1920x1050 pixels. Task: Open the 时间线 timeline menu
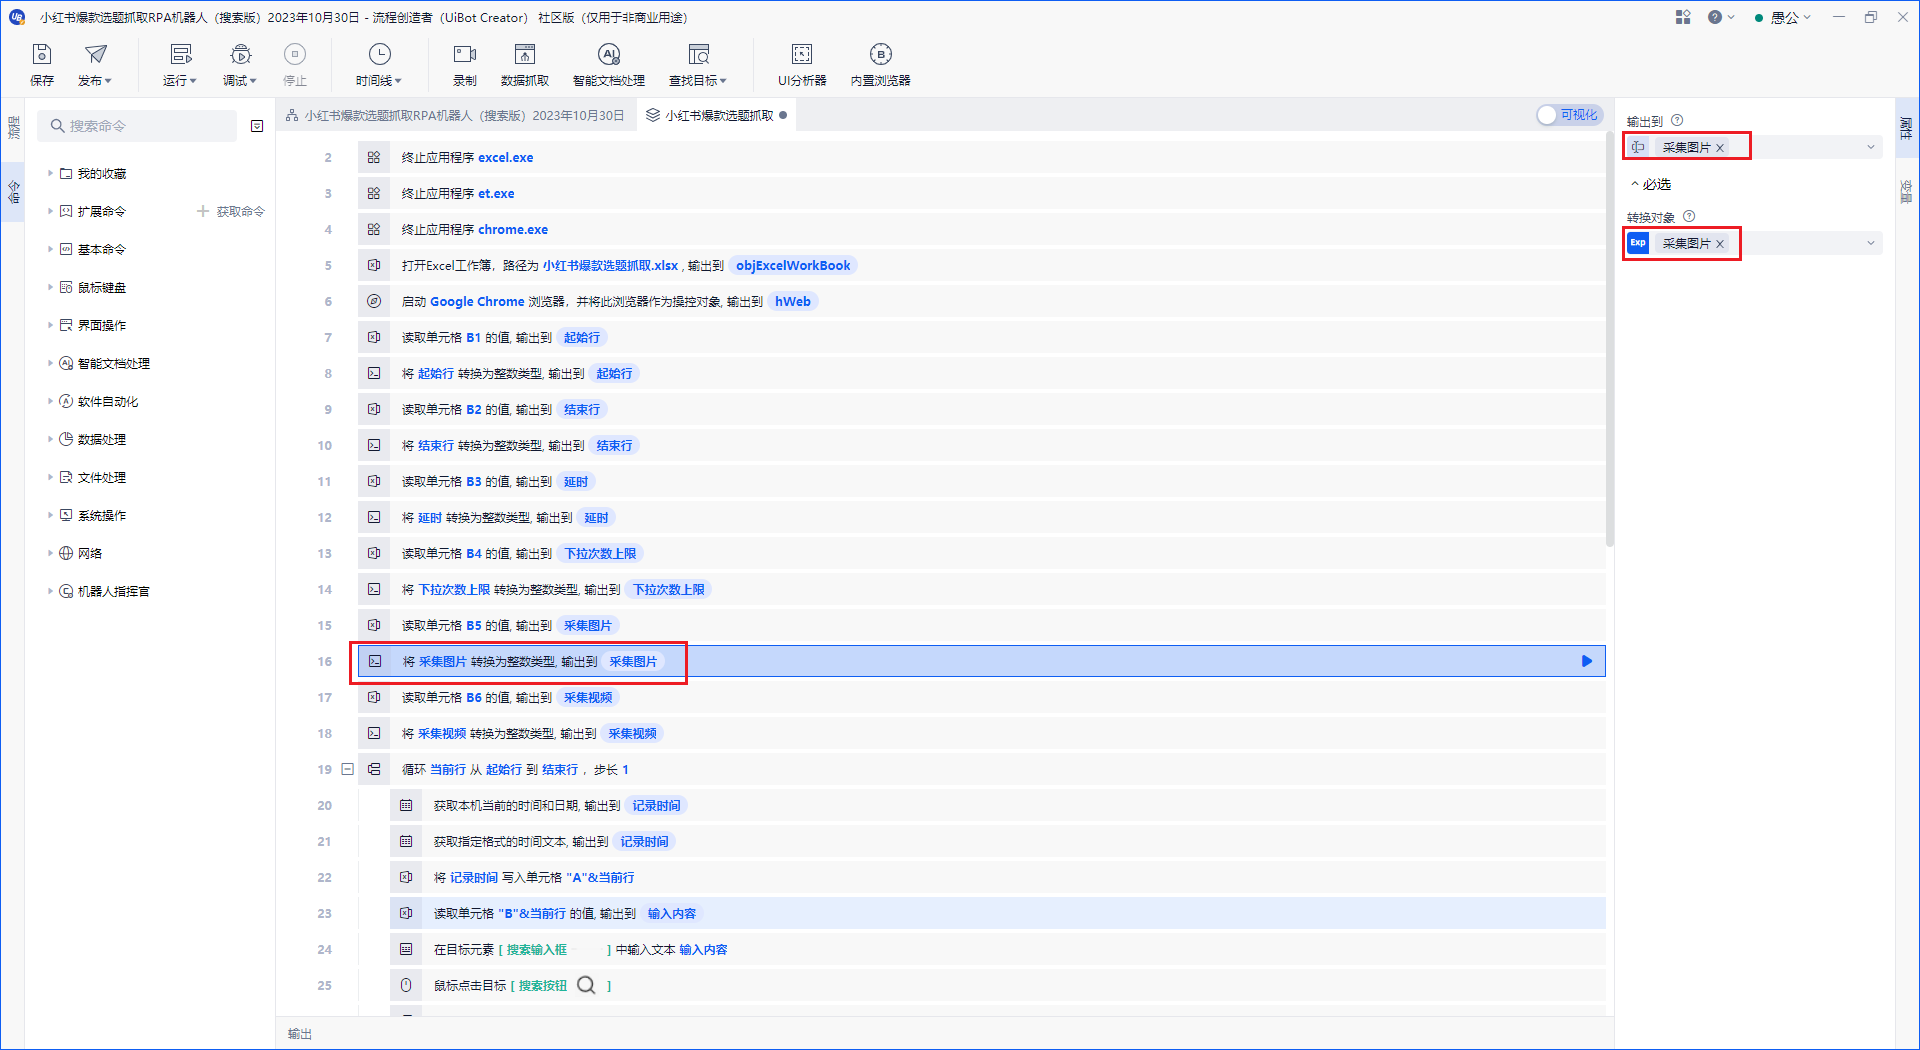pos(379,64)
